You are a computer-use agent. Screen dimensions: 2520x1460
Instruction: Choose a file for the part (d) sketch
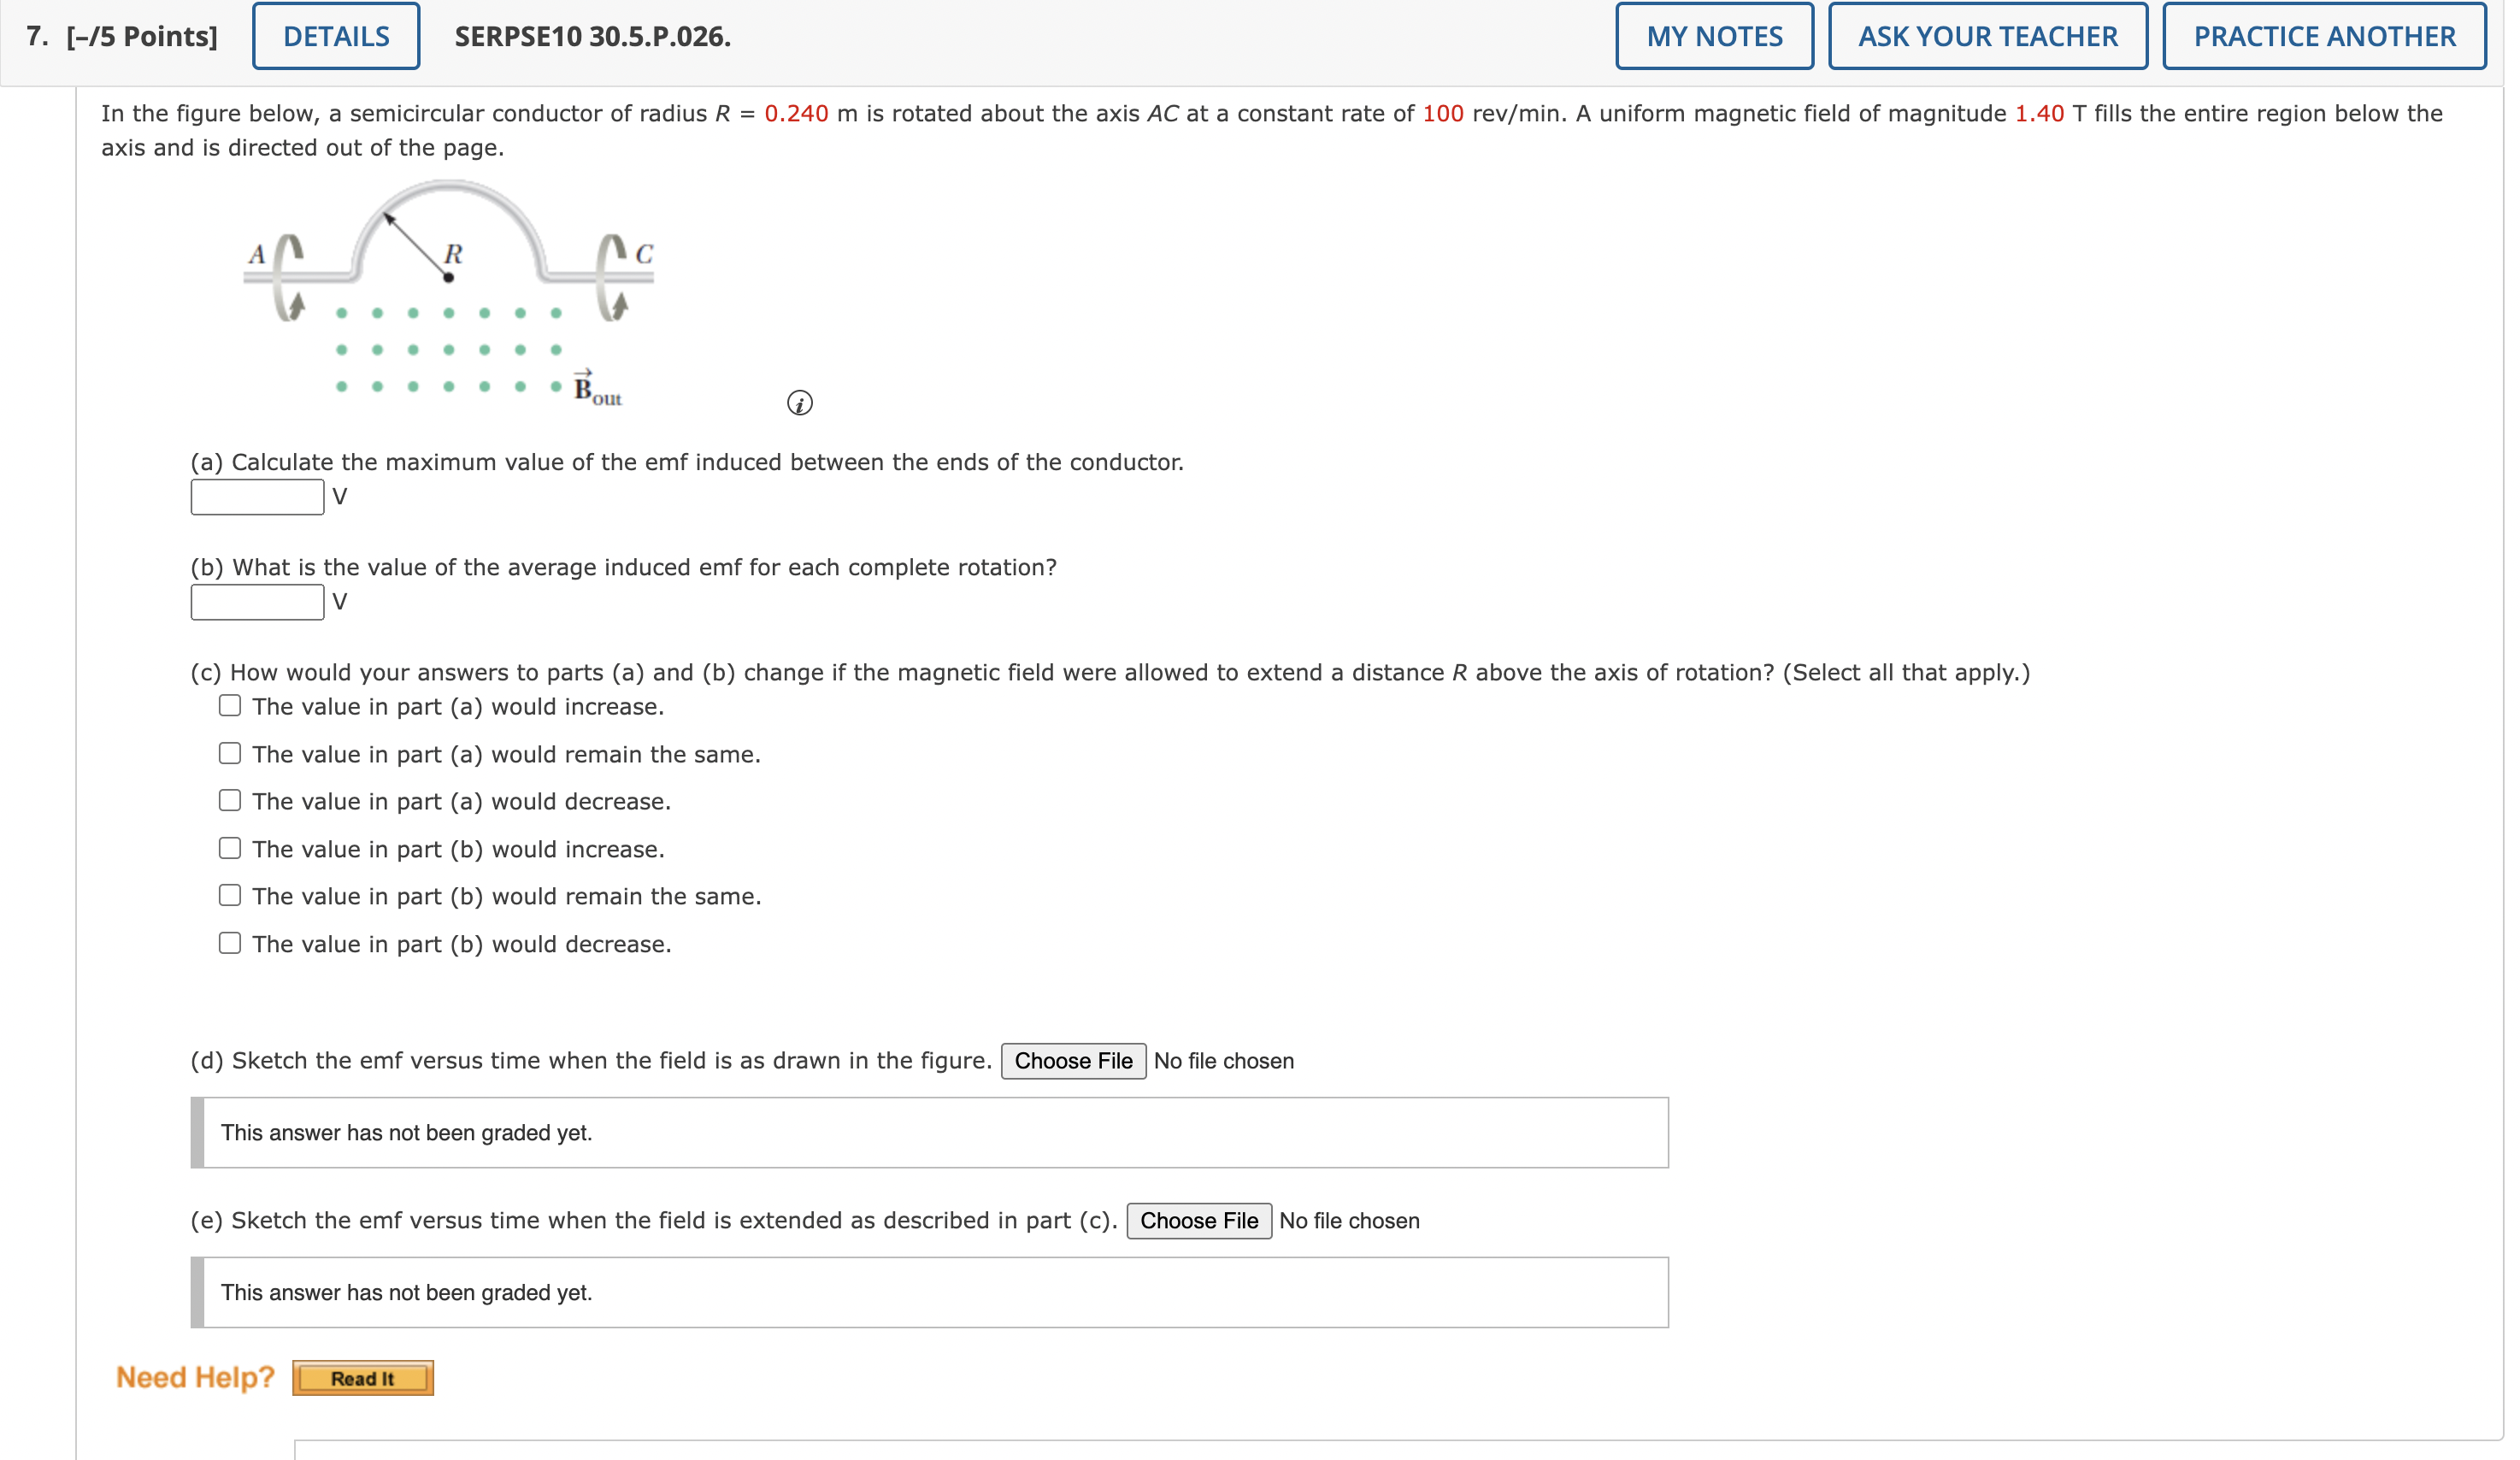tap(1072, 1060)
